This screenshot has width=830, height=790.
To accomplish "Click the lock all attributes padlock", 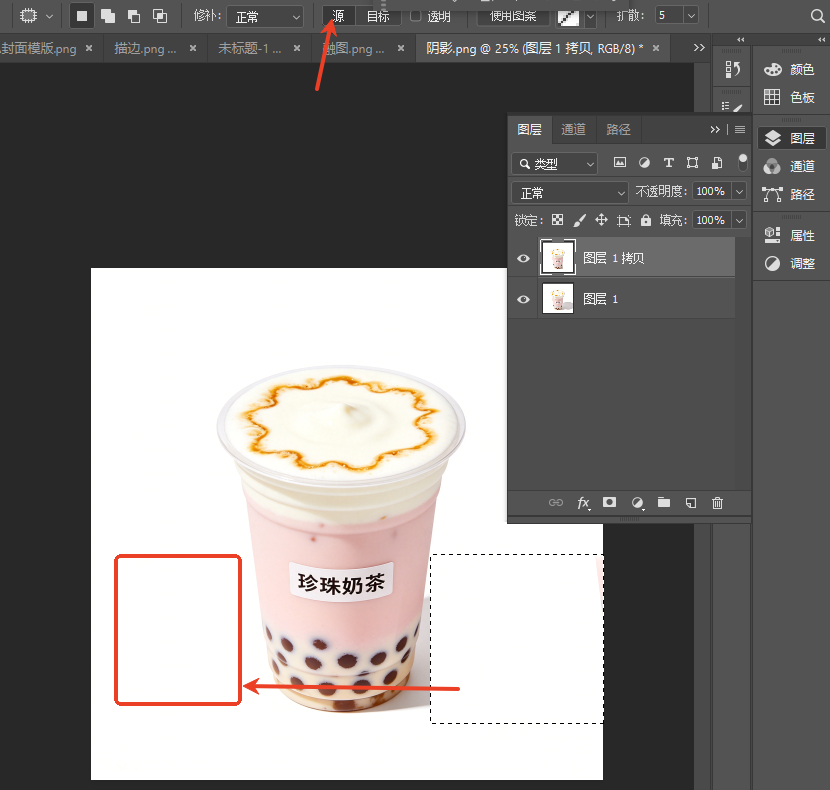I will (x=646, y=220).
